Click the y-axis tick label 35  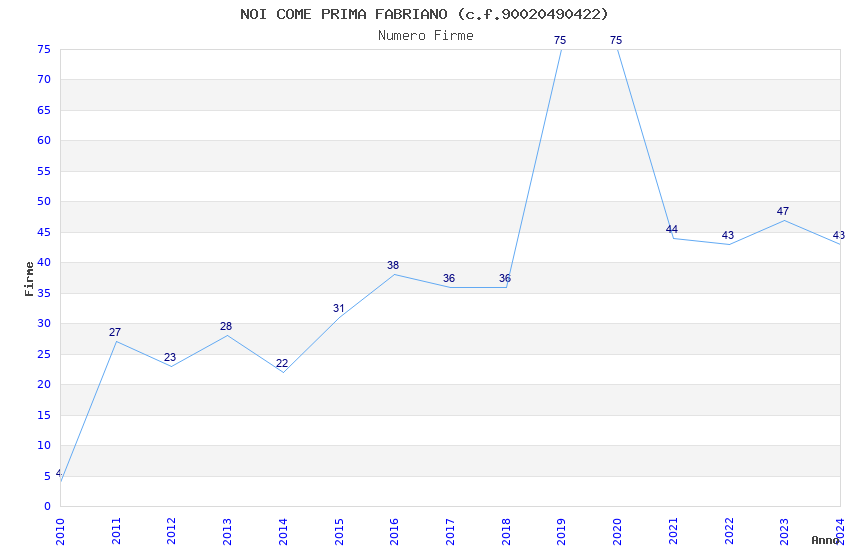(44, 293)
